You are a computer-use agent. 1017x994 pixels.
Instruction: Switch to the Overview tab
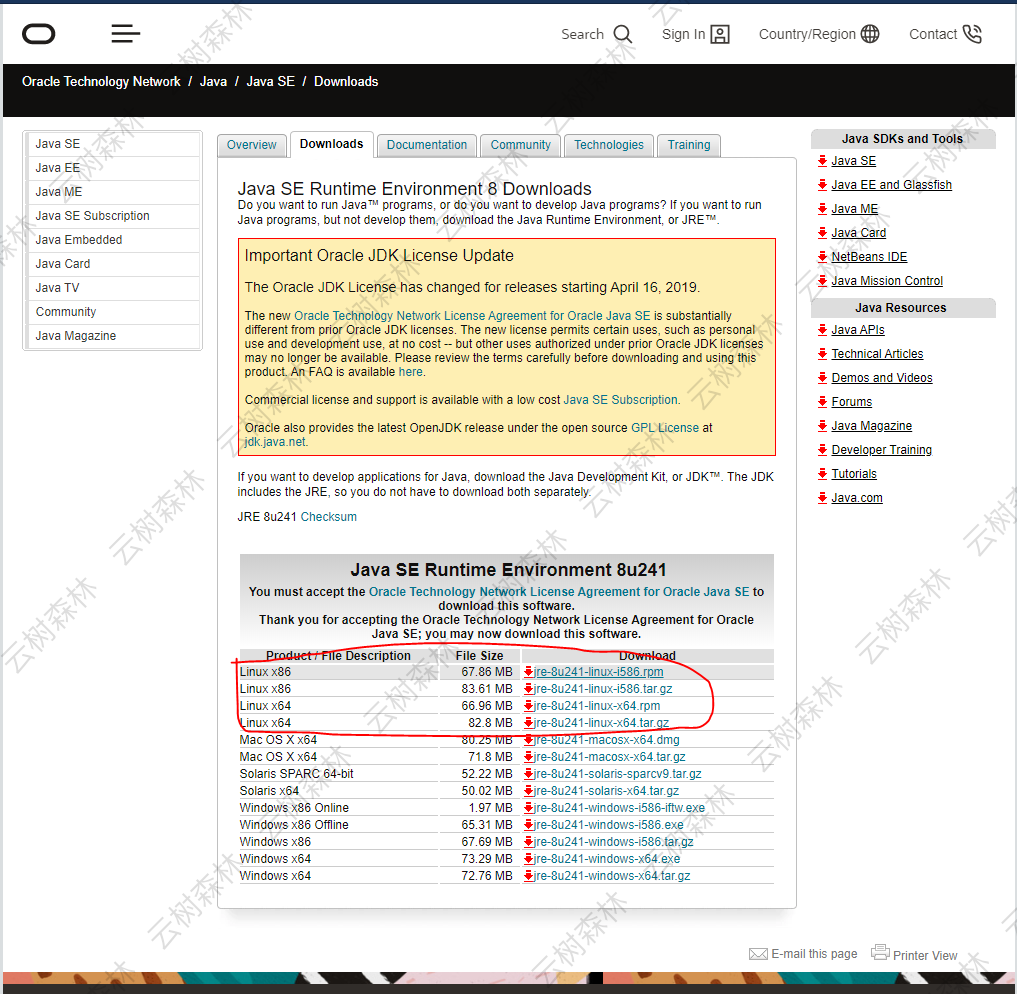[252, 145]
